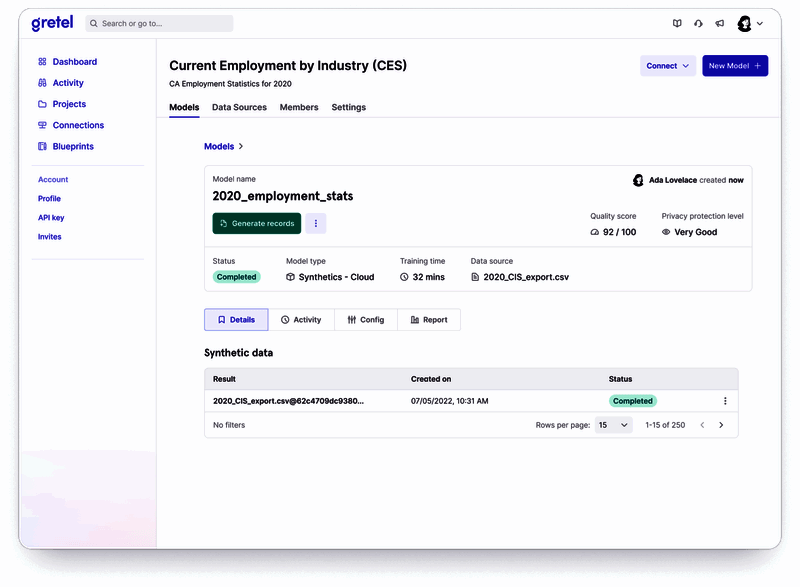Screen dimensions: 800x587
Task: Open announcements via the megaphone icon
Action: [x=719, y=23]
